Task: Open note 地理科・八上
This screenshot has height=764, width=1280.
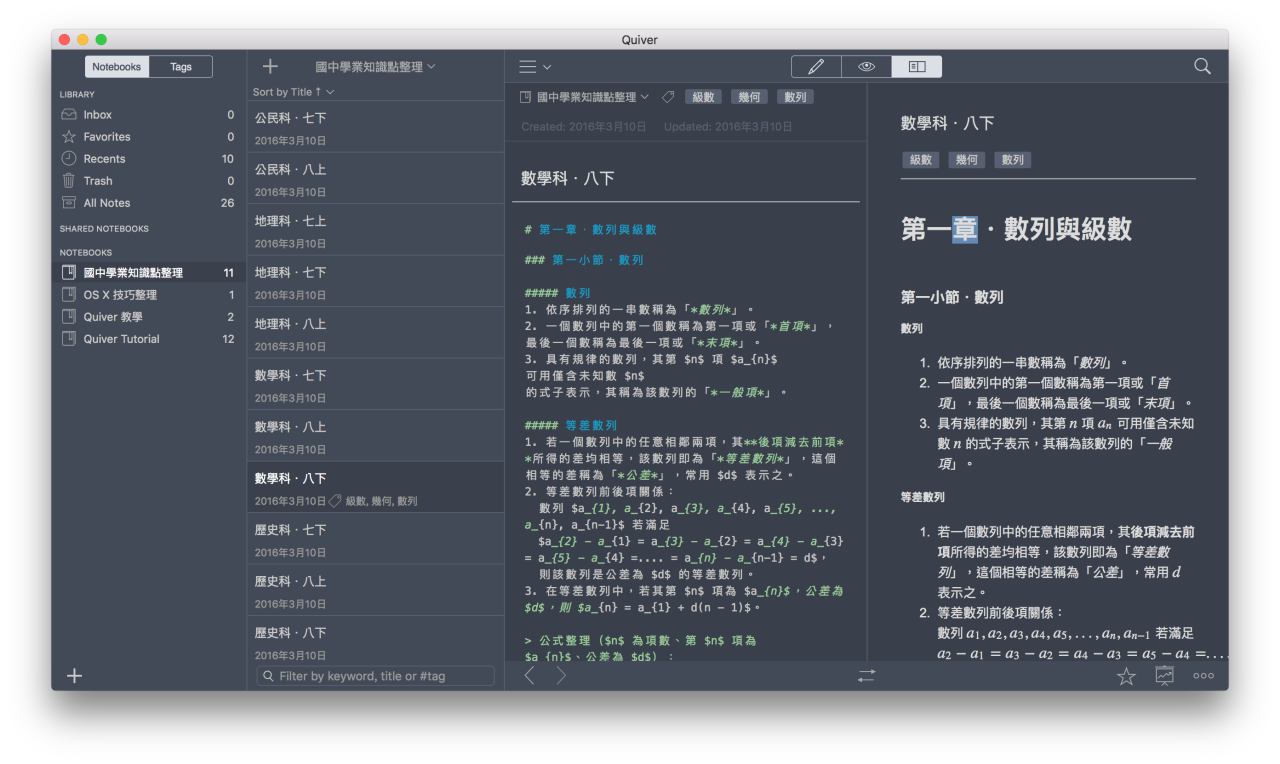Action: [375, 334]
